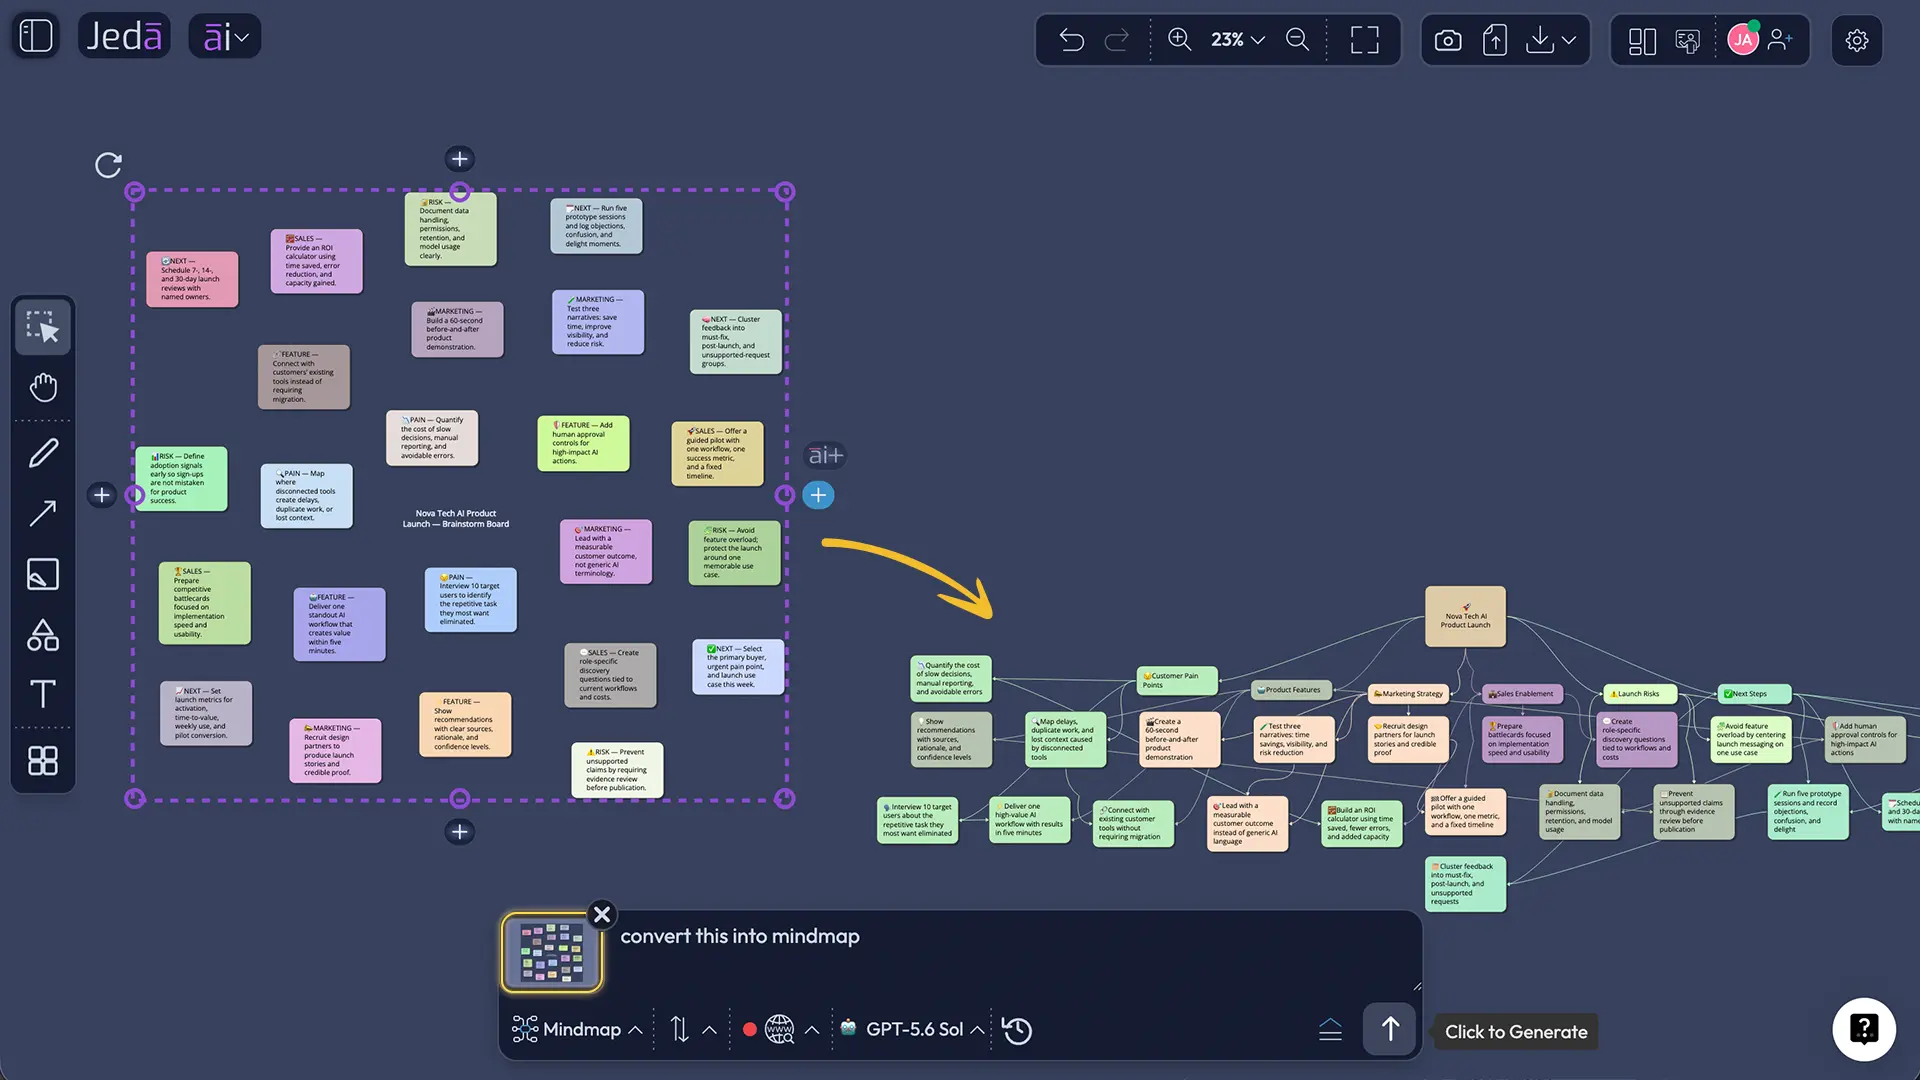The image size is (1920, 1080).
Task: Open the templates grid tool
Action: (43, 761)
